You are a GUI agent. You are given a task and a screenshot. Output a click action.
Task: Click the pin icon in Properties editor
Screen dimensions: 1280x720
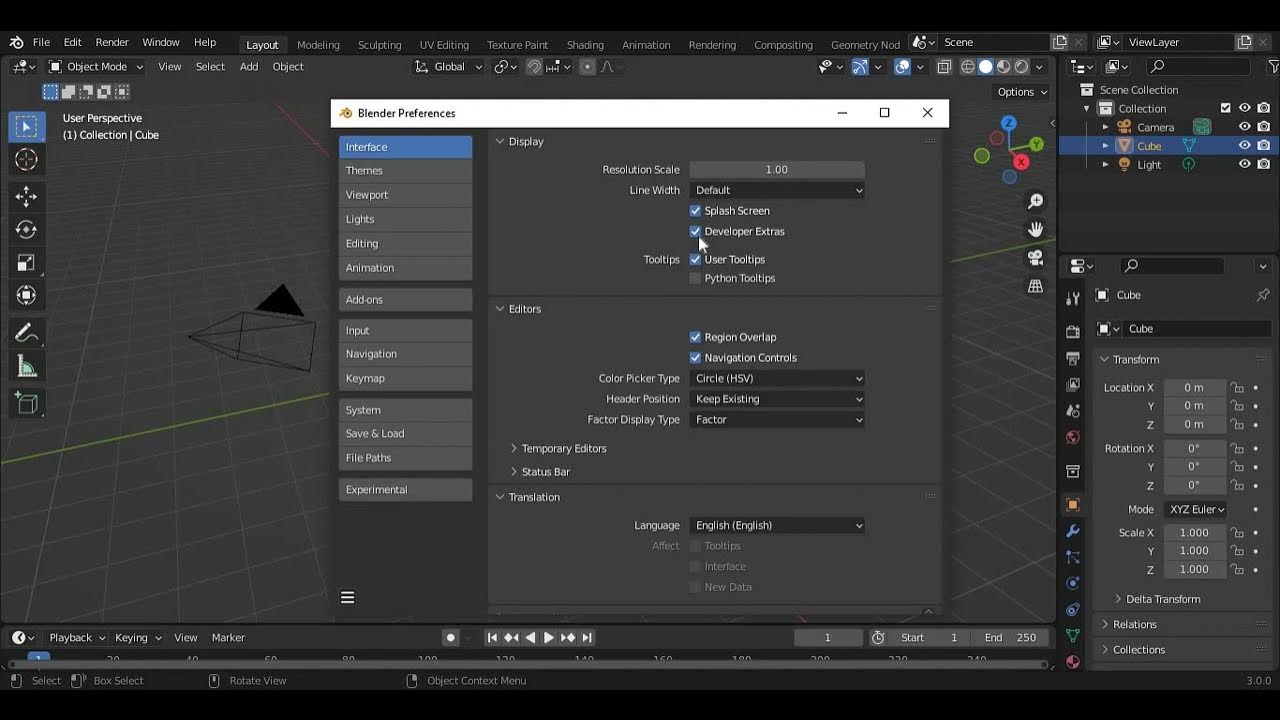point(1263,295)
